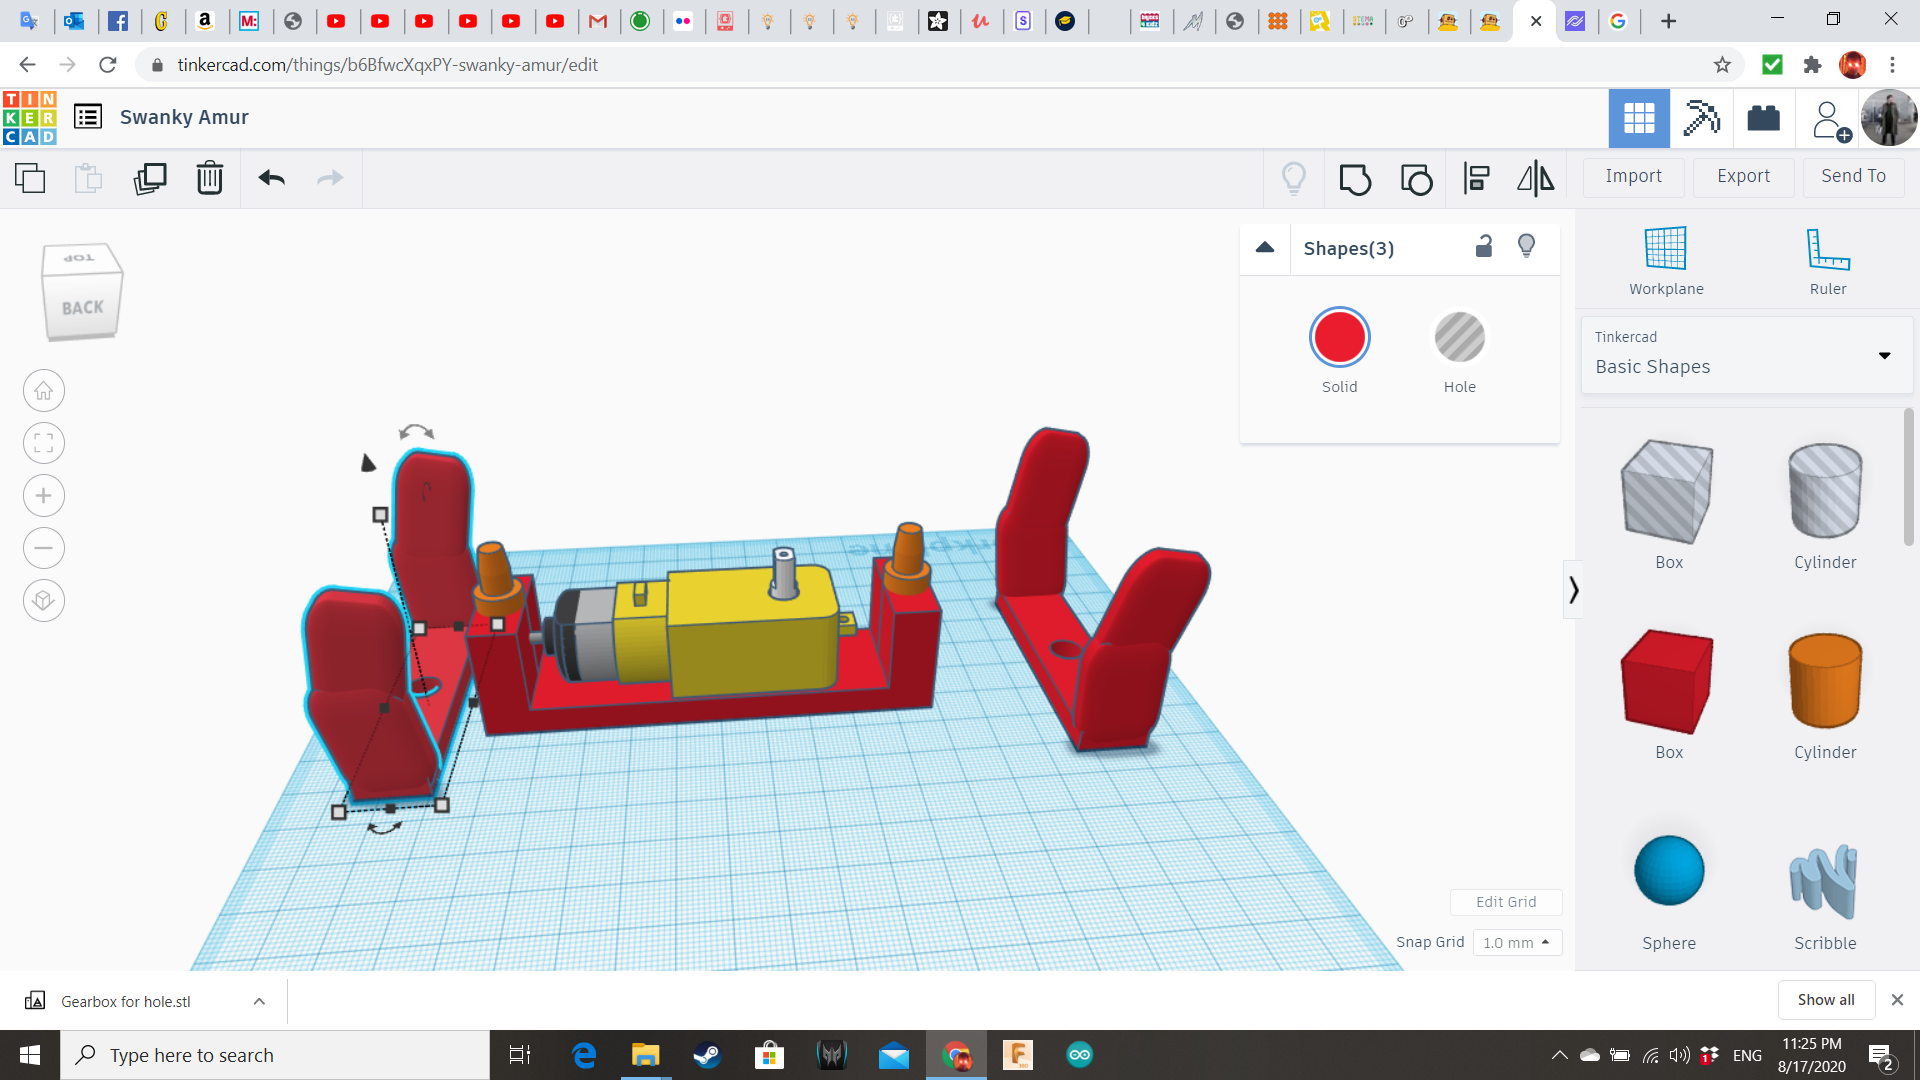This screenshot has width=1920, height=1080.
Task: Switch selected shape to Hole mode
Action: point(1459,337)
